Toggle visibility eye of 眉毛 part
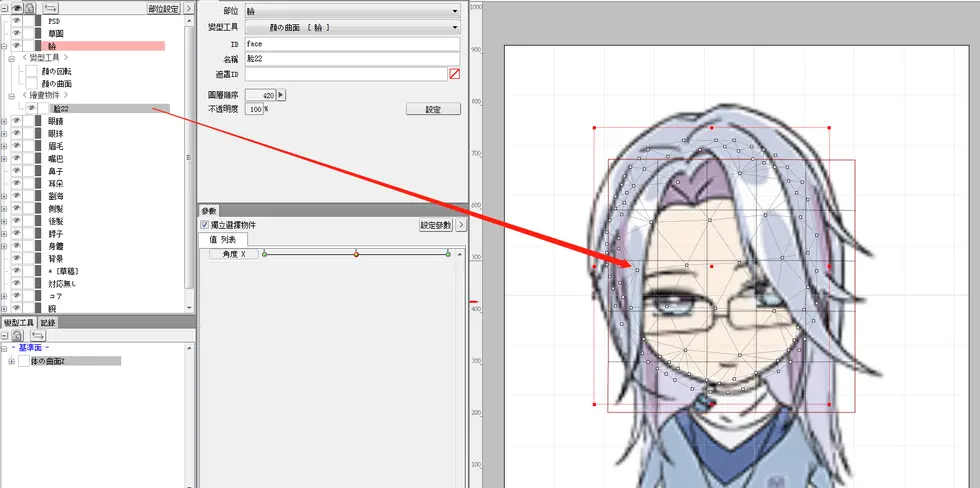 [16, 146]
